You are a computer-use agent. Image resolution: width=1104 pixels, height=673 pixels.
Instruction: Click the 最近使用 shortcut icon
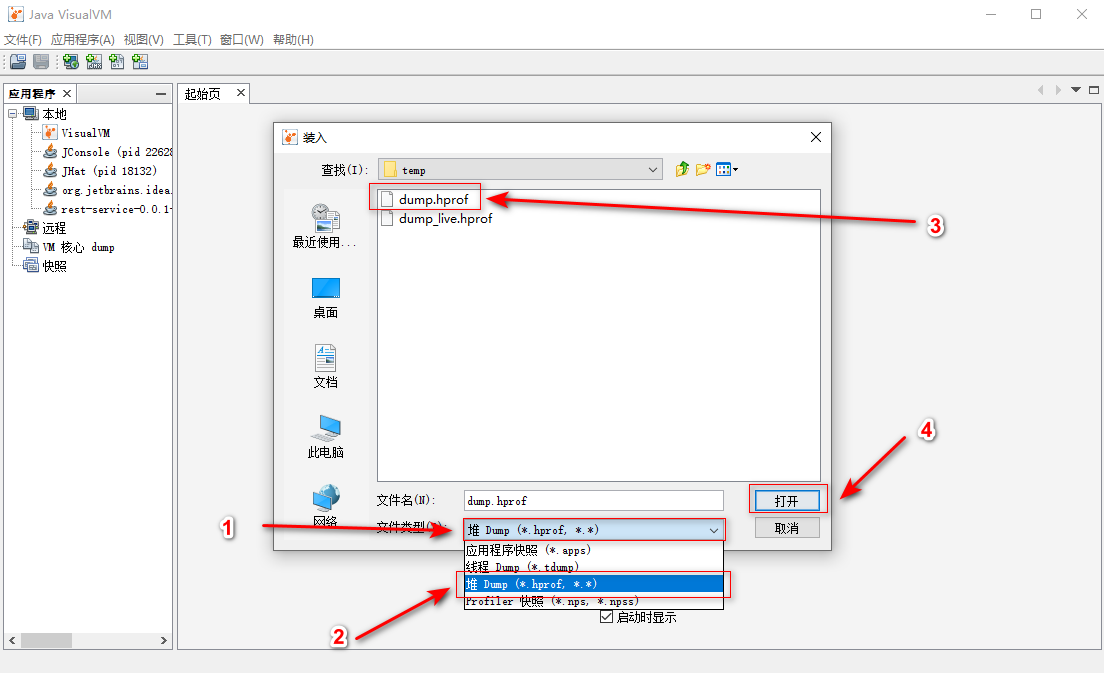click(x=325, y=218)
